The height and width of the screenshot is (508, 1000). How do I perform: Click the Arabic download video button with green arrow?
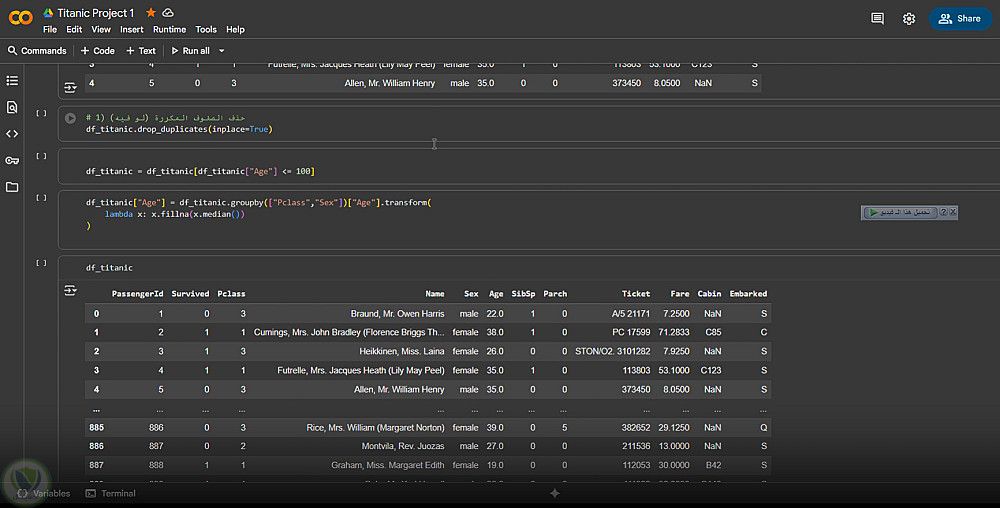tap(899, 212)
